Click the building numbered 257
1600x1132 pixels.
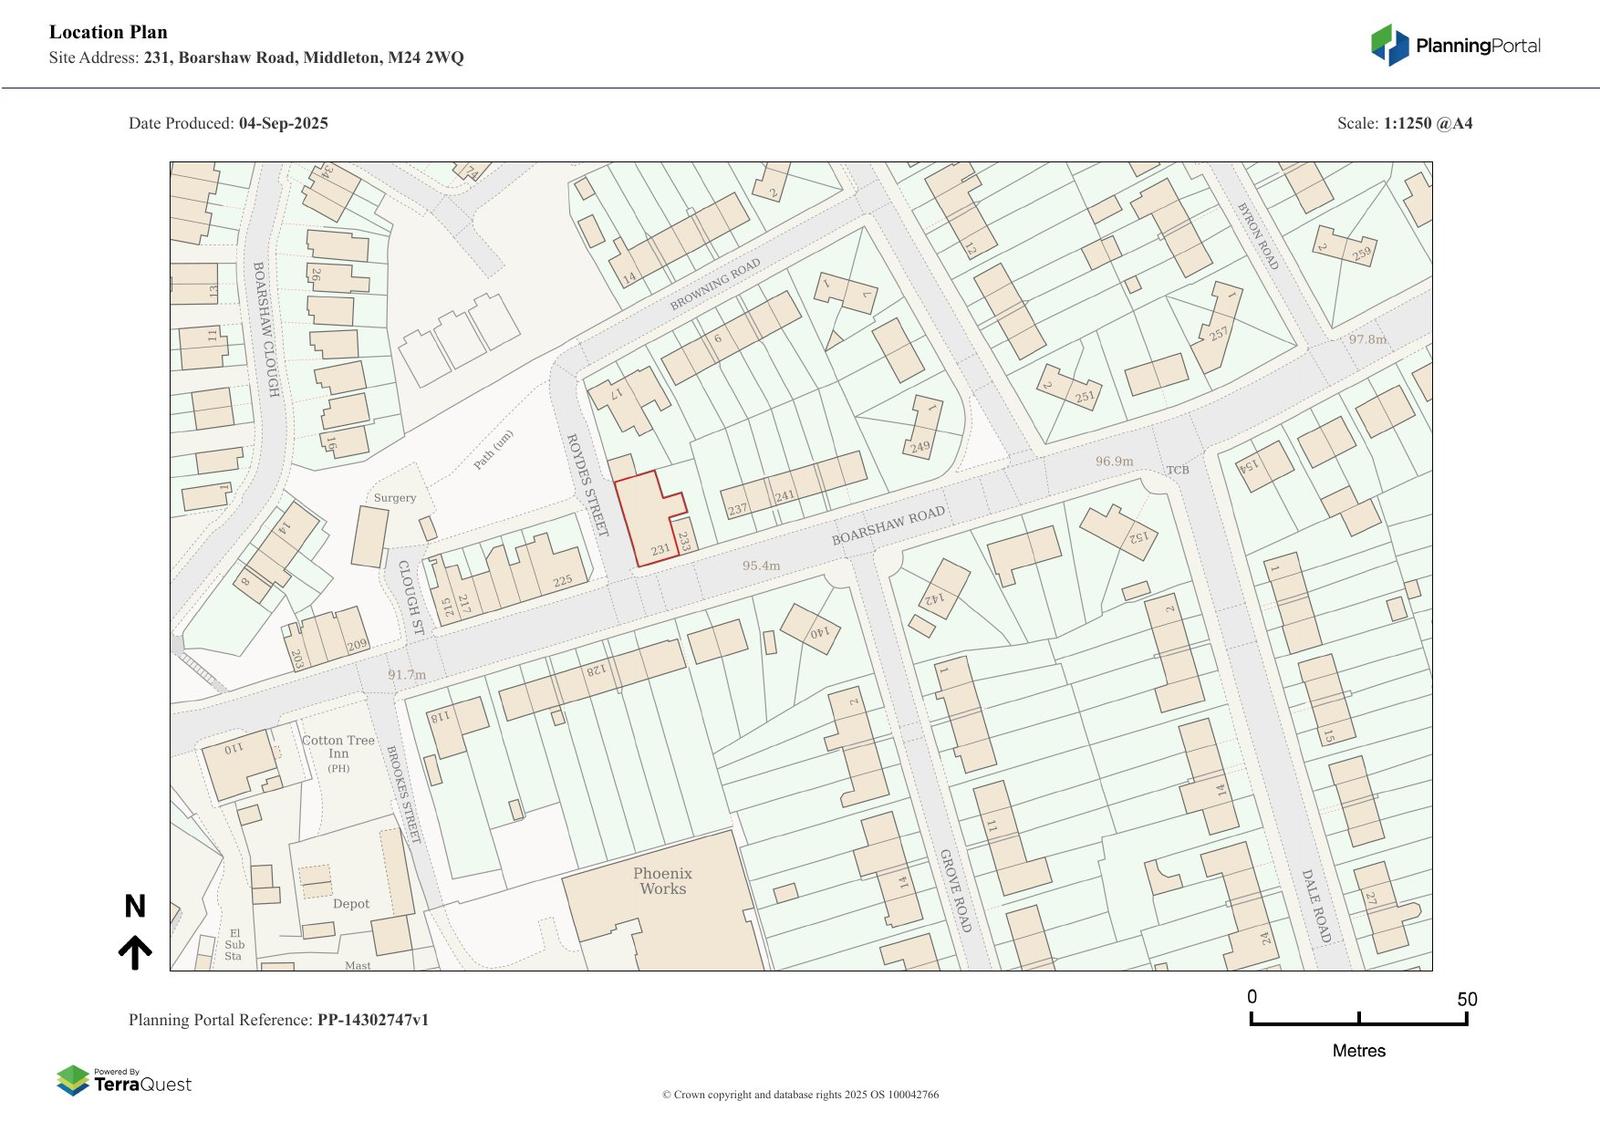pos(1218,330)
